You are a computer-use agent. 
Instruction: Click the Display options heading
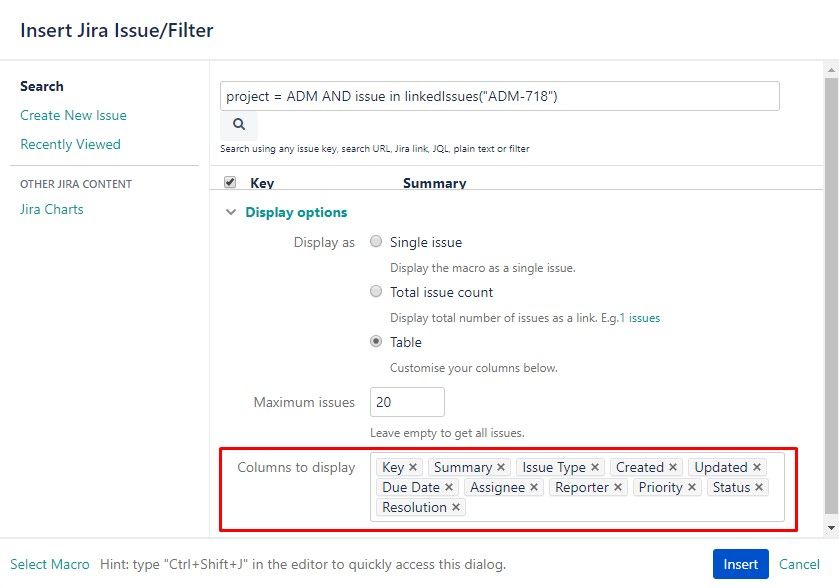click(296, 212)
